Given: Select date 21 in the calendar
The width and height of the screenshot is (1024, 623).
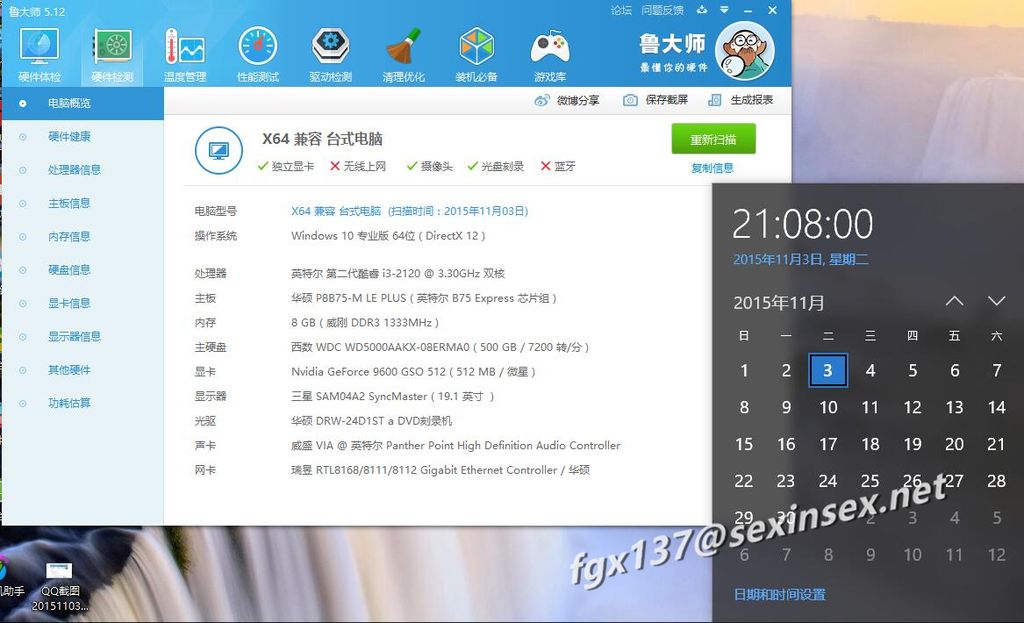Looking at the screenshot, I should click(997, 444).
